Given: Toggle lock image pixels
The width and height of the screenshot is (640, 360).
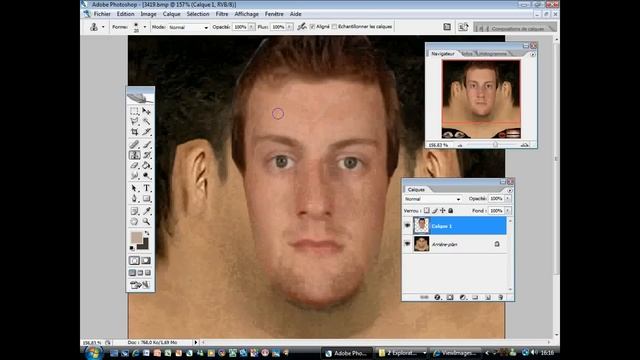Looking at the screenshot, I should (435, 211).
